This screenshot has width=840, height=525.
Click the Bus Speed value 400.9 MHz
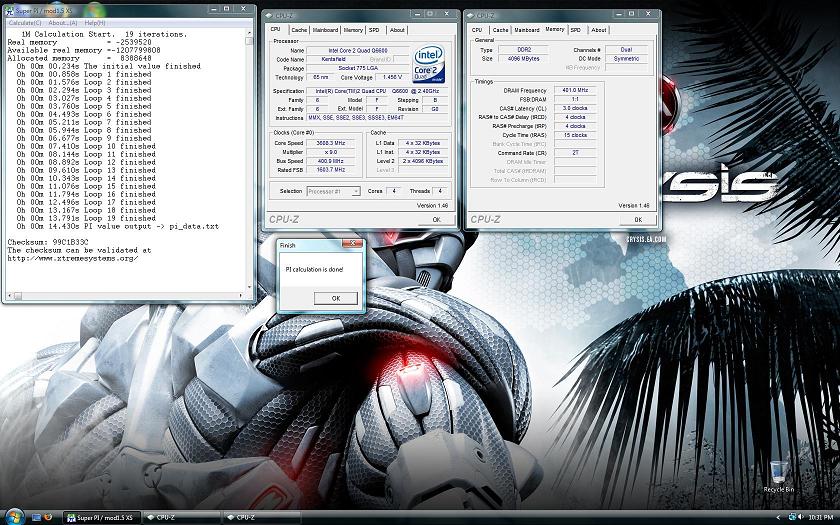pyautogui.click(x=331, y=161)
